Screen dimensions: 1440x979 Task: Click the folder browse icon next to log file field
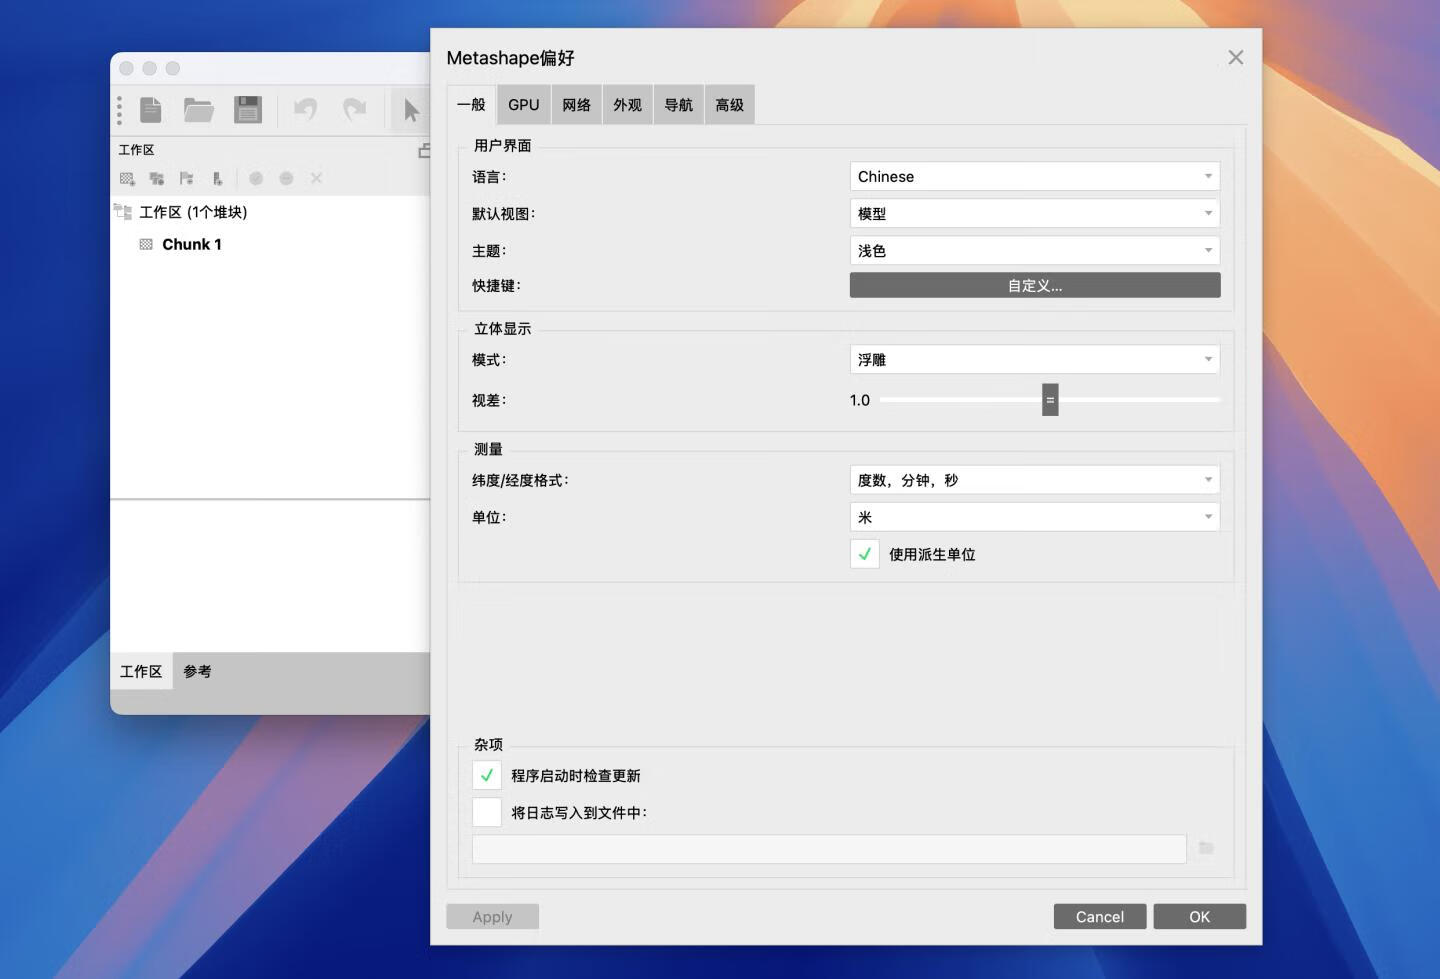1205,848
